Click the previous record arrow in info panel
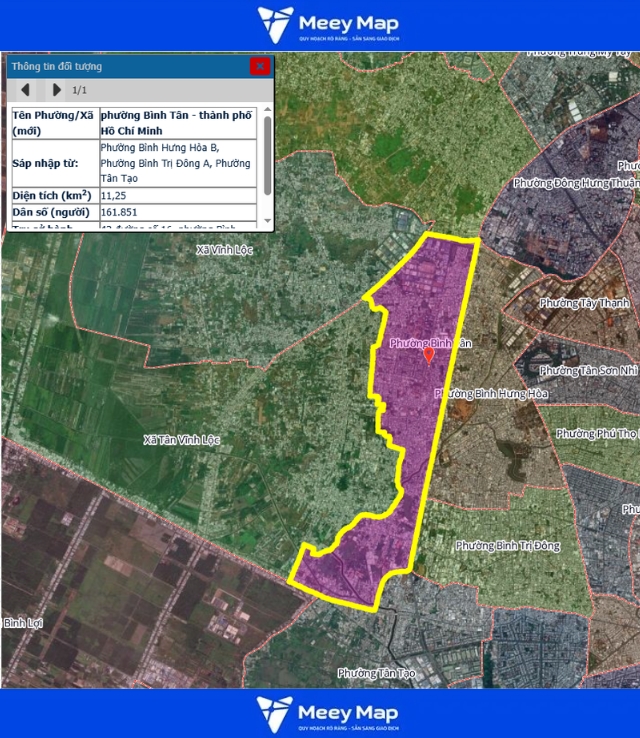The image size is (640, 738). [25, 90]
